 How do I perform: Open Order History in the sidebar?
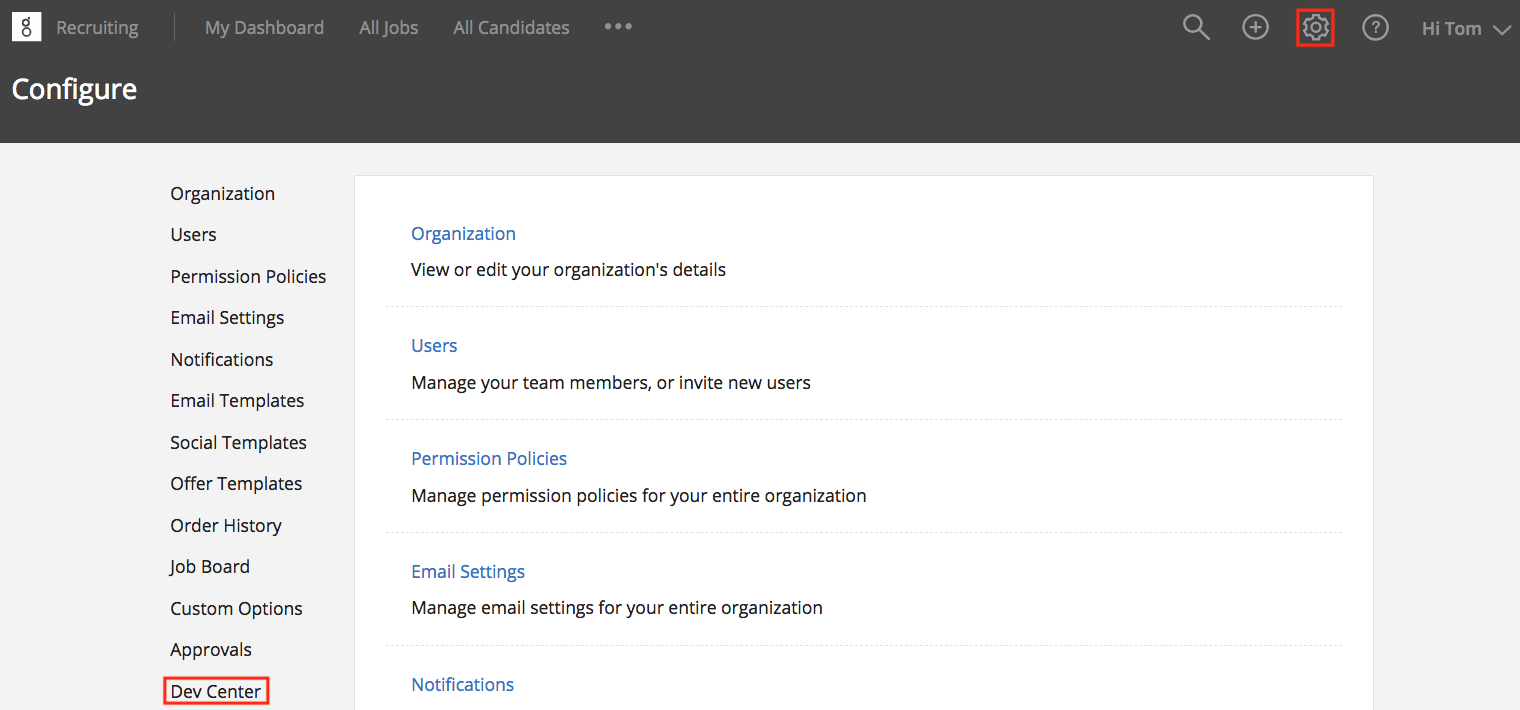pyautogui.click(x=226, y=525)
